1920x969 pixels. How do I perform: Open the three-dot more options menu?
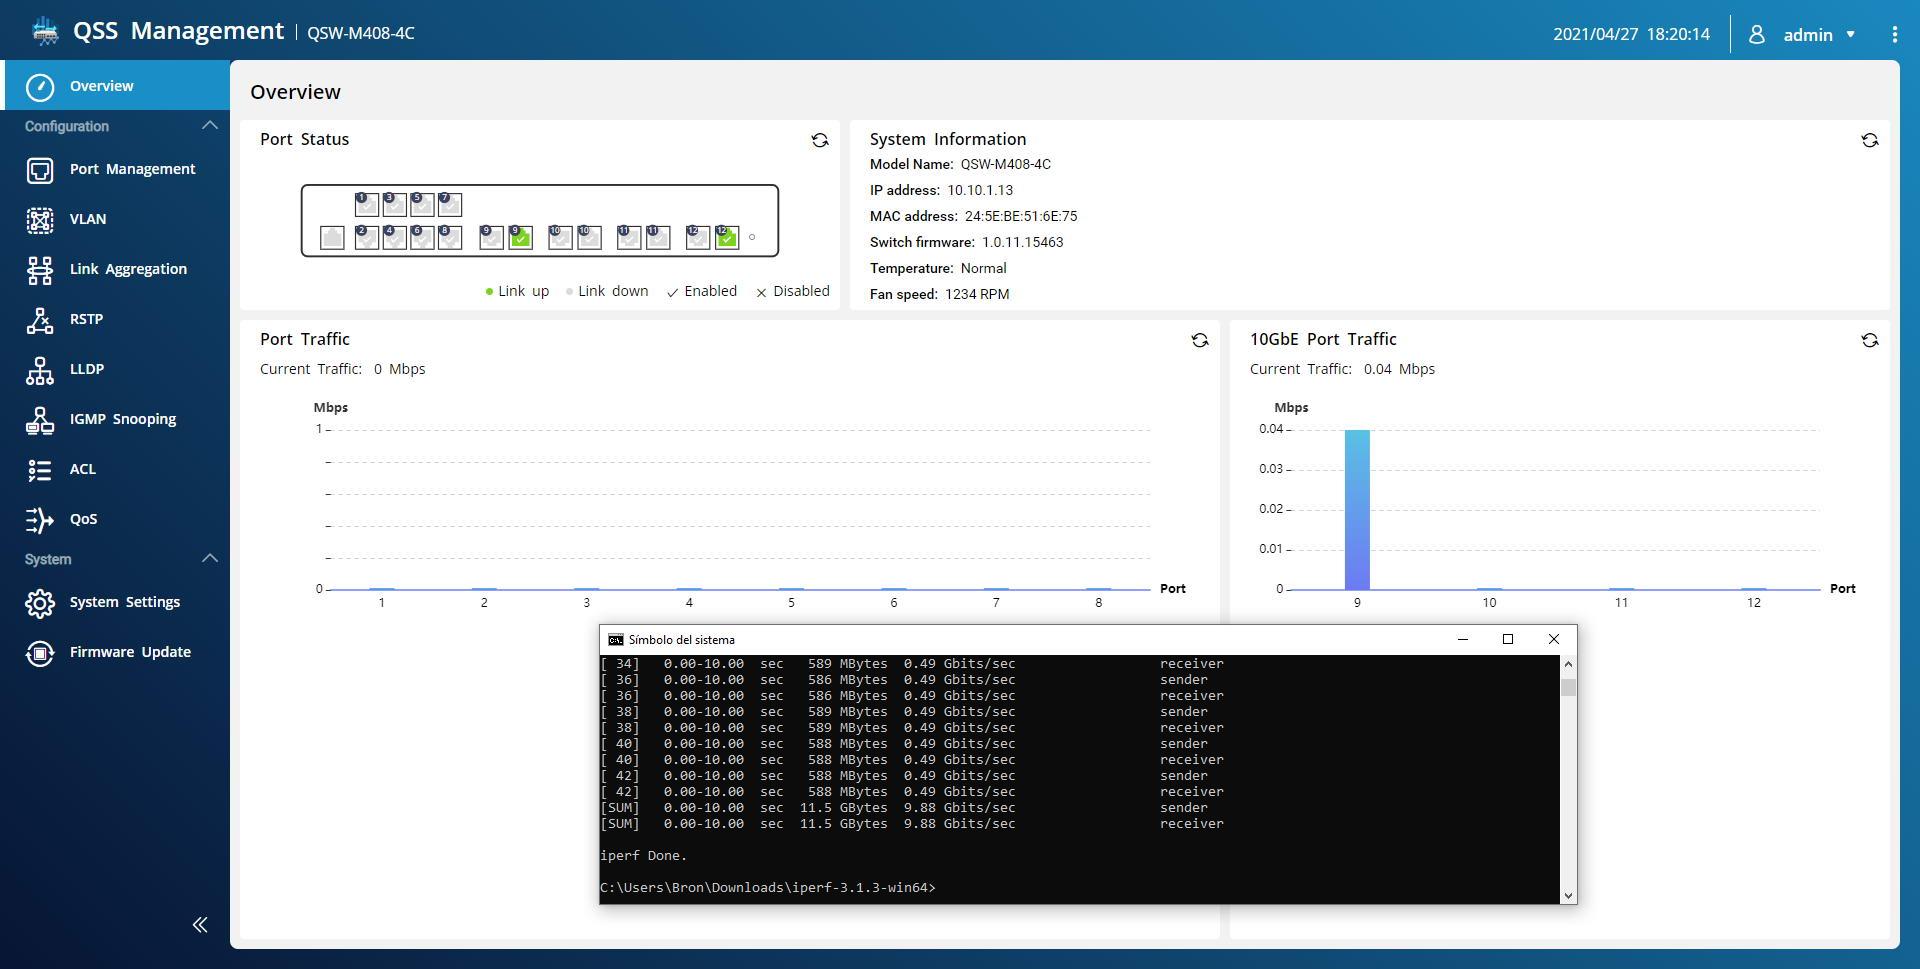1895,35
